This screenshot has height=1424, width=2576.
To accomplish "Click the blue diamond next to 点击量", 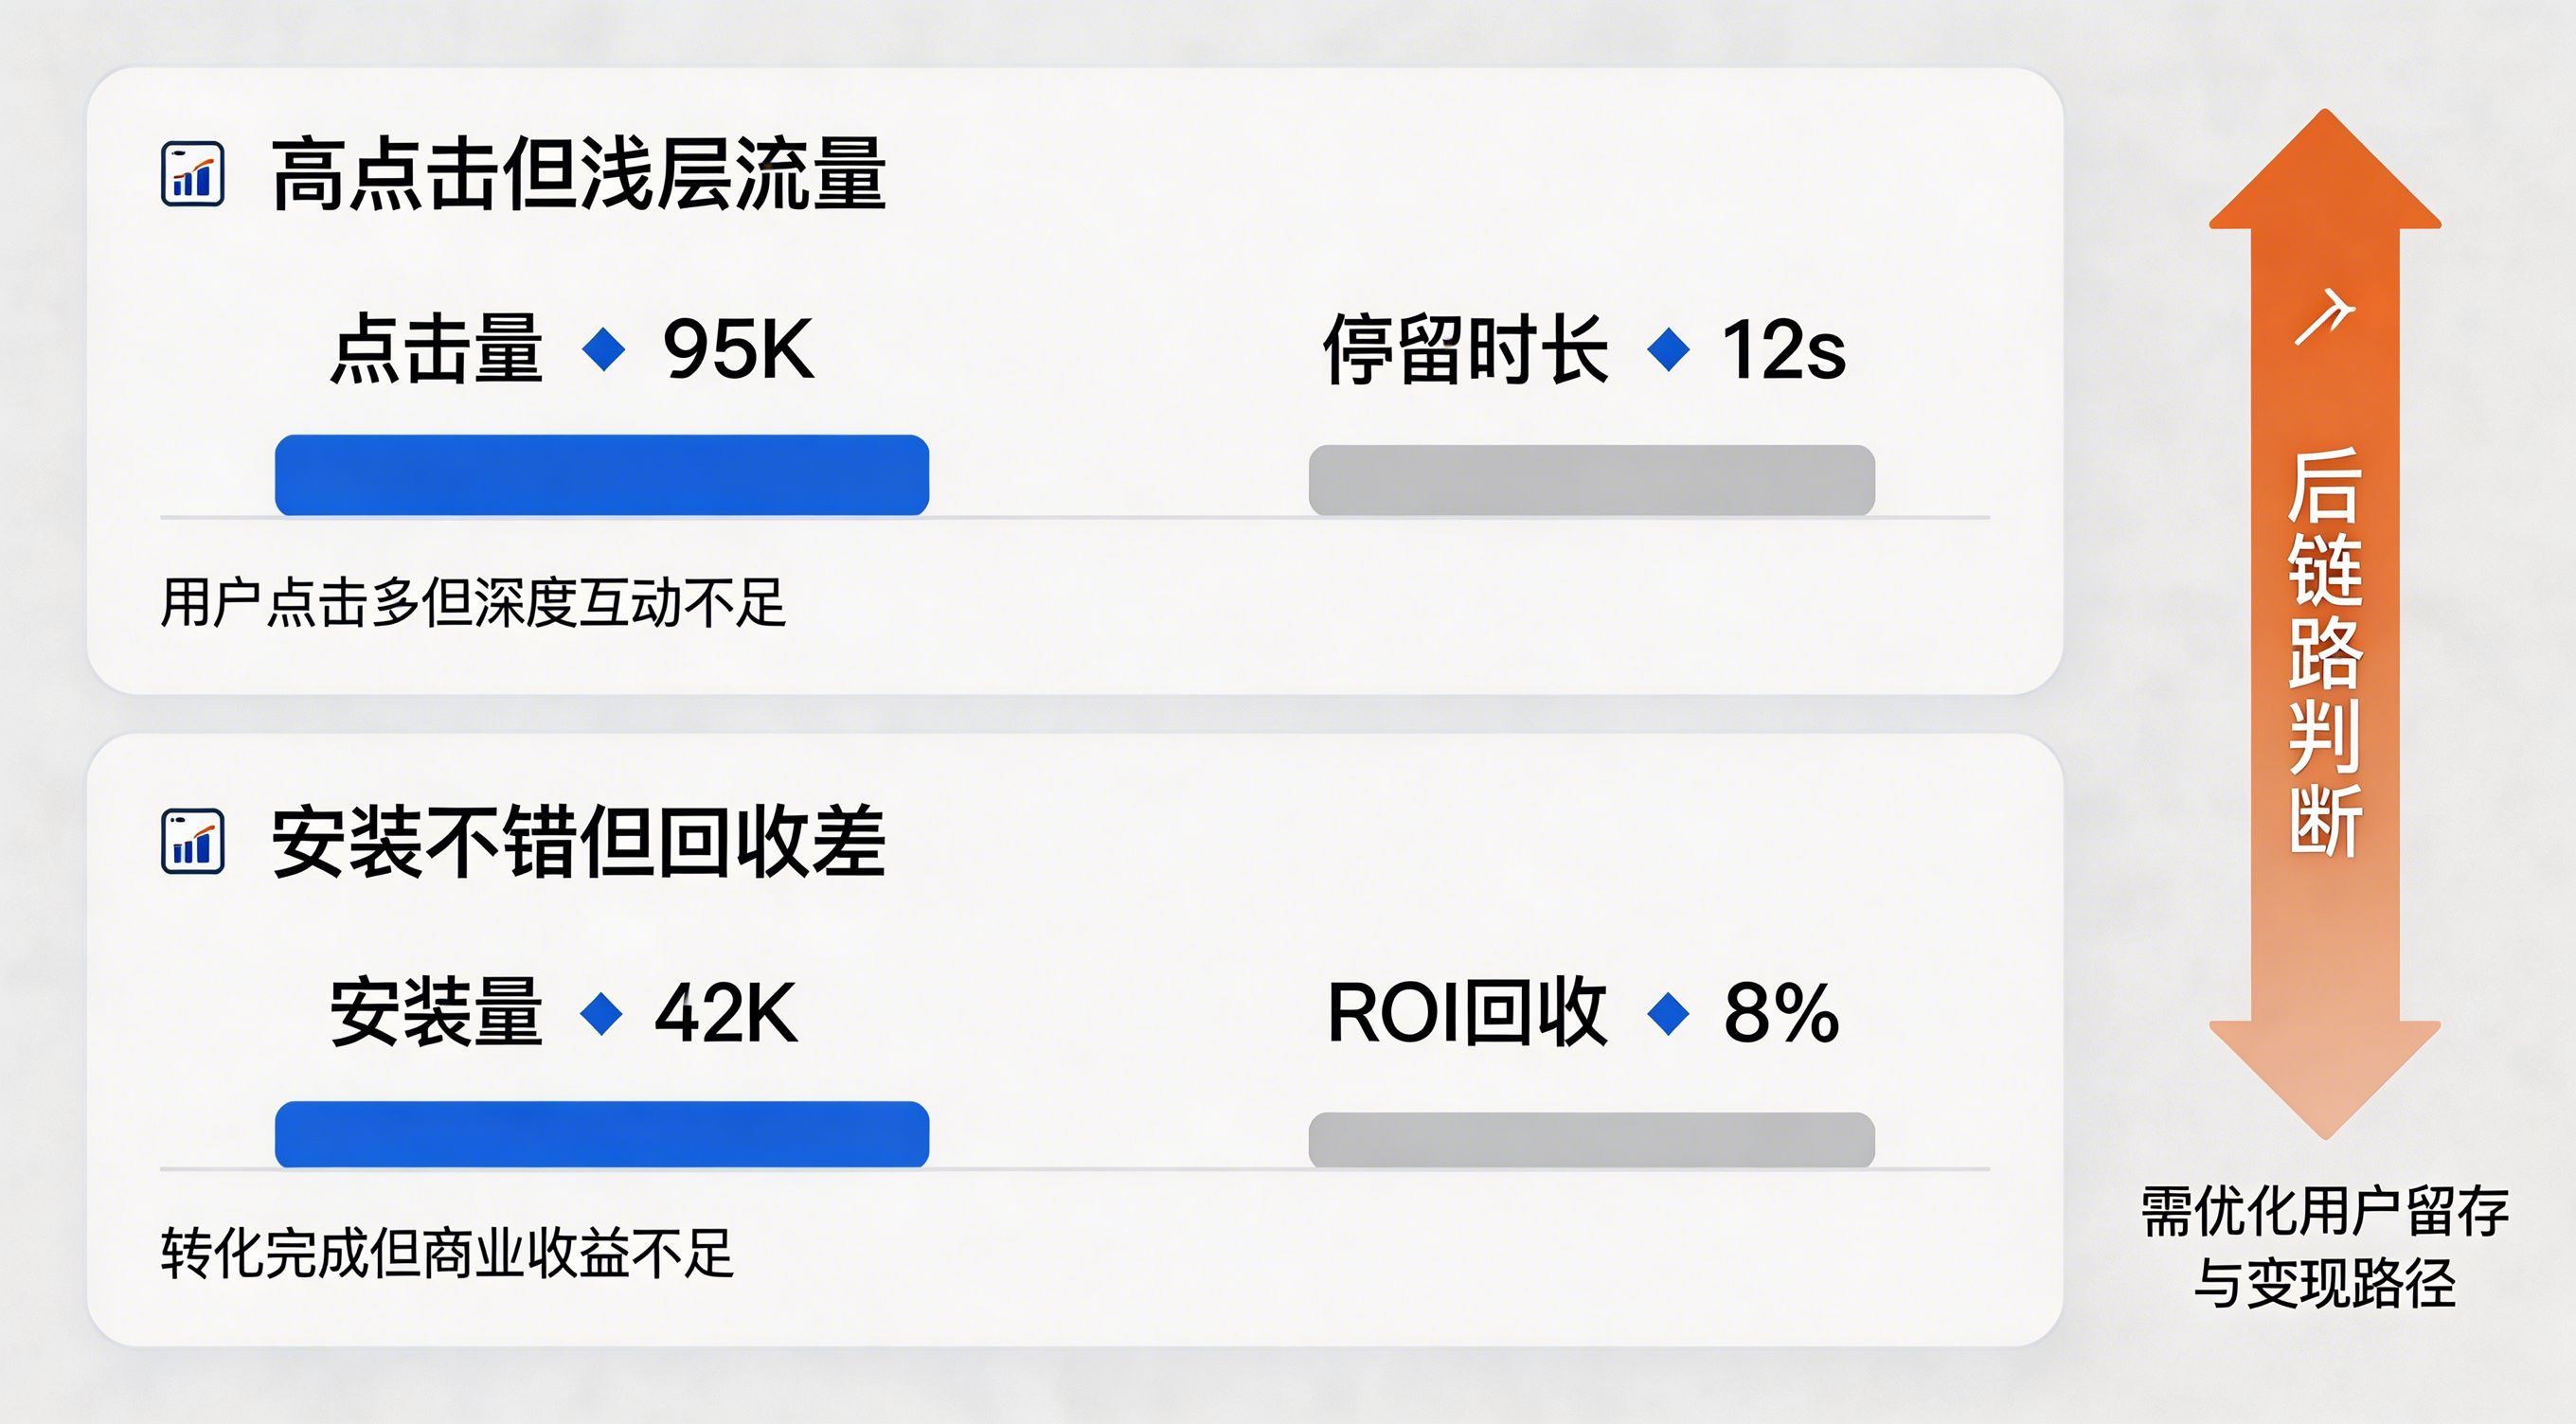I will pos(604,350).
